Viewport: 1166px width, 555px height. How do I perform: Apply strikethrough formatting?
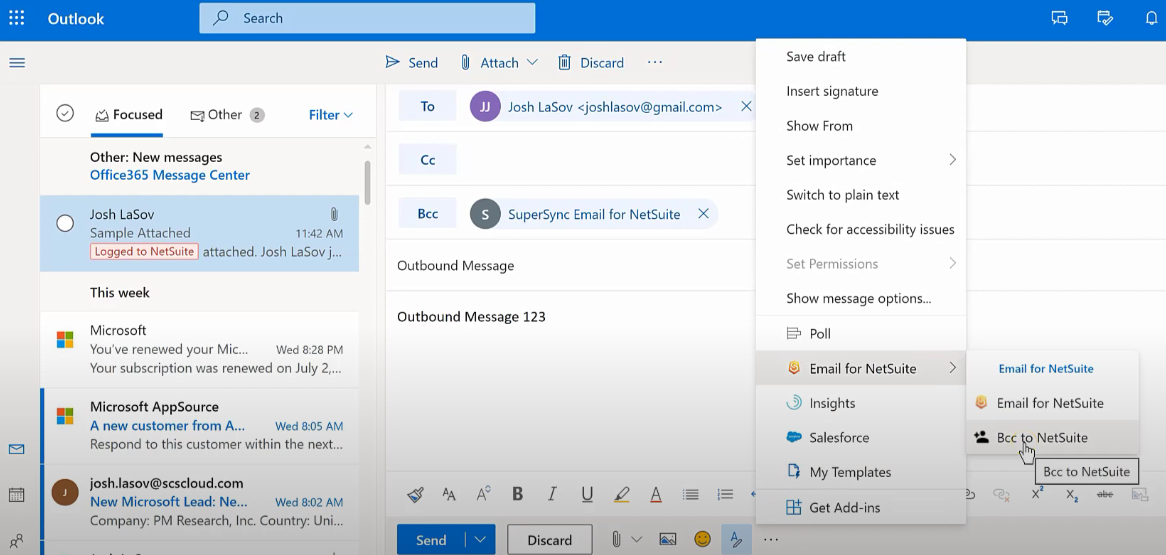tap(1106, 494)
